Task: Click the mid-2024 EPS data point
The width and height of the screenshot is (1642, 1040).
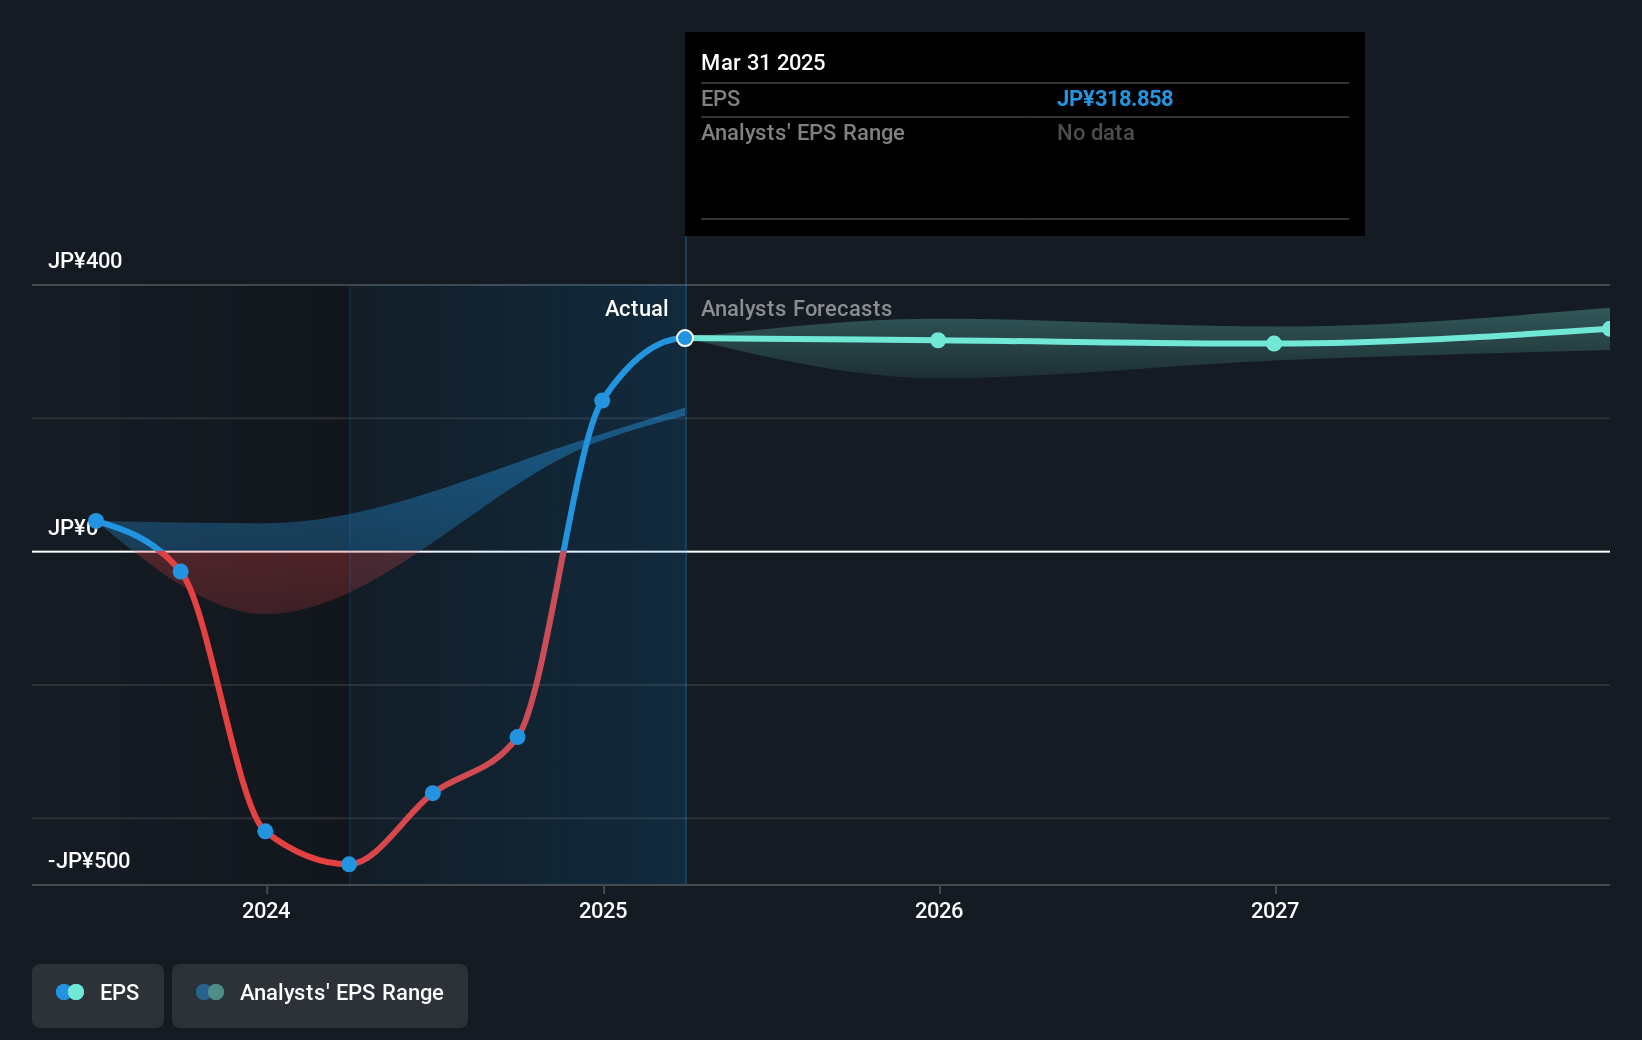Action: coord(433,793)
